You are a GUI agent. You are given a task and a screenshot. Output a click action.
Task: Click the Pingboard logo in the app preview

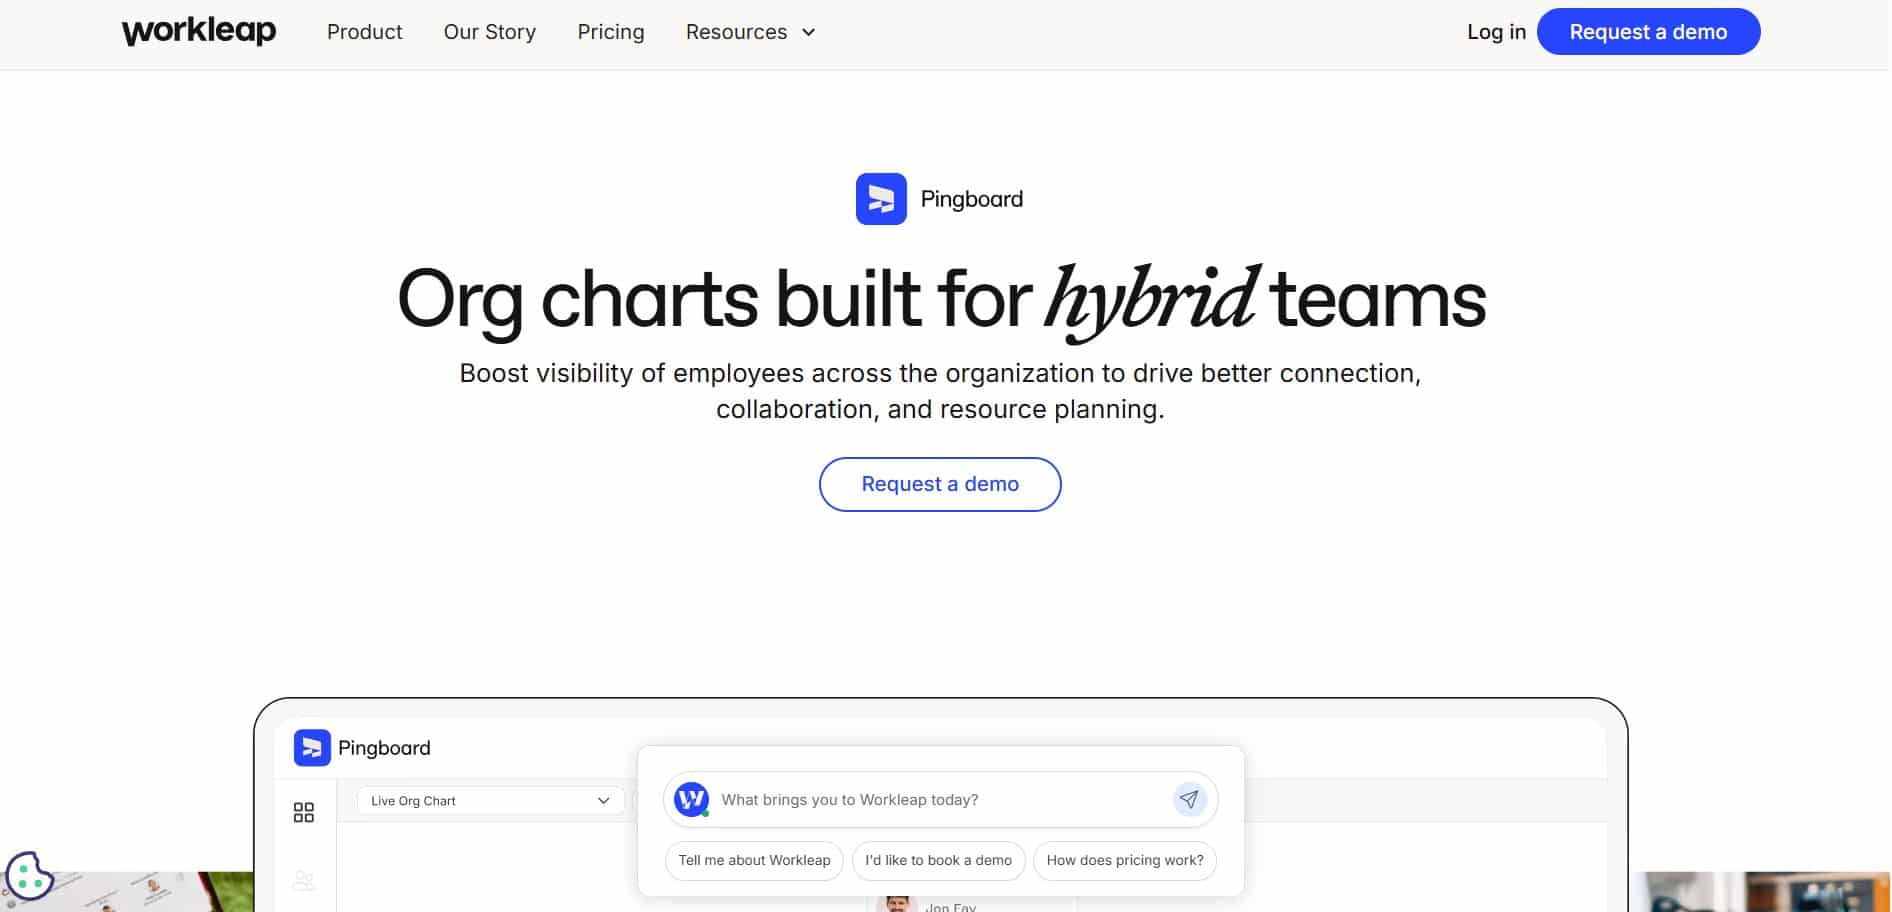point(362,748)
